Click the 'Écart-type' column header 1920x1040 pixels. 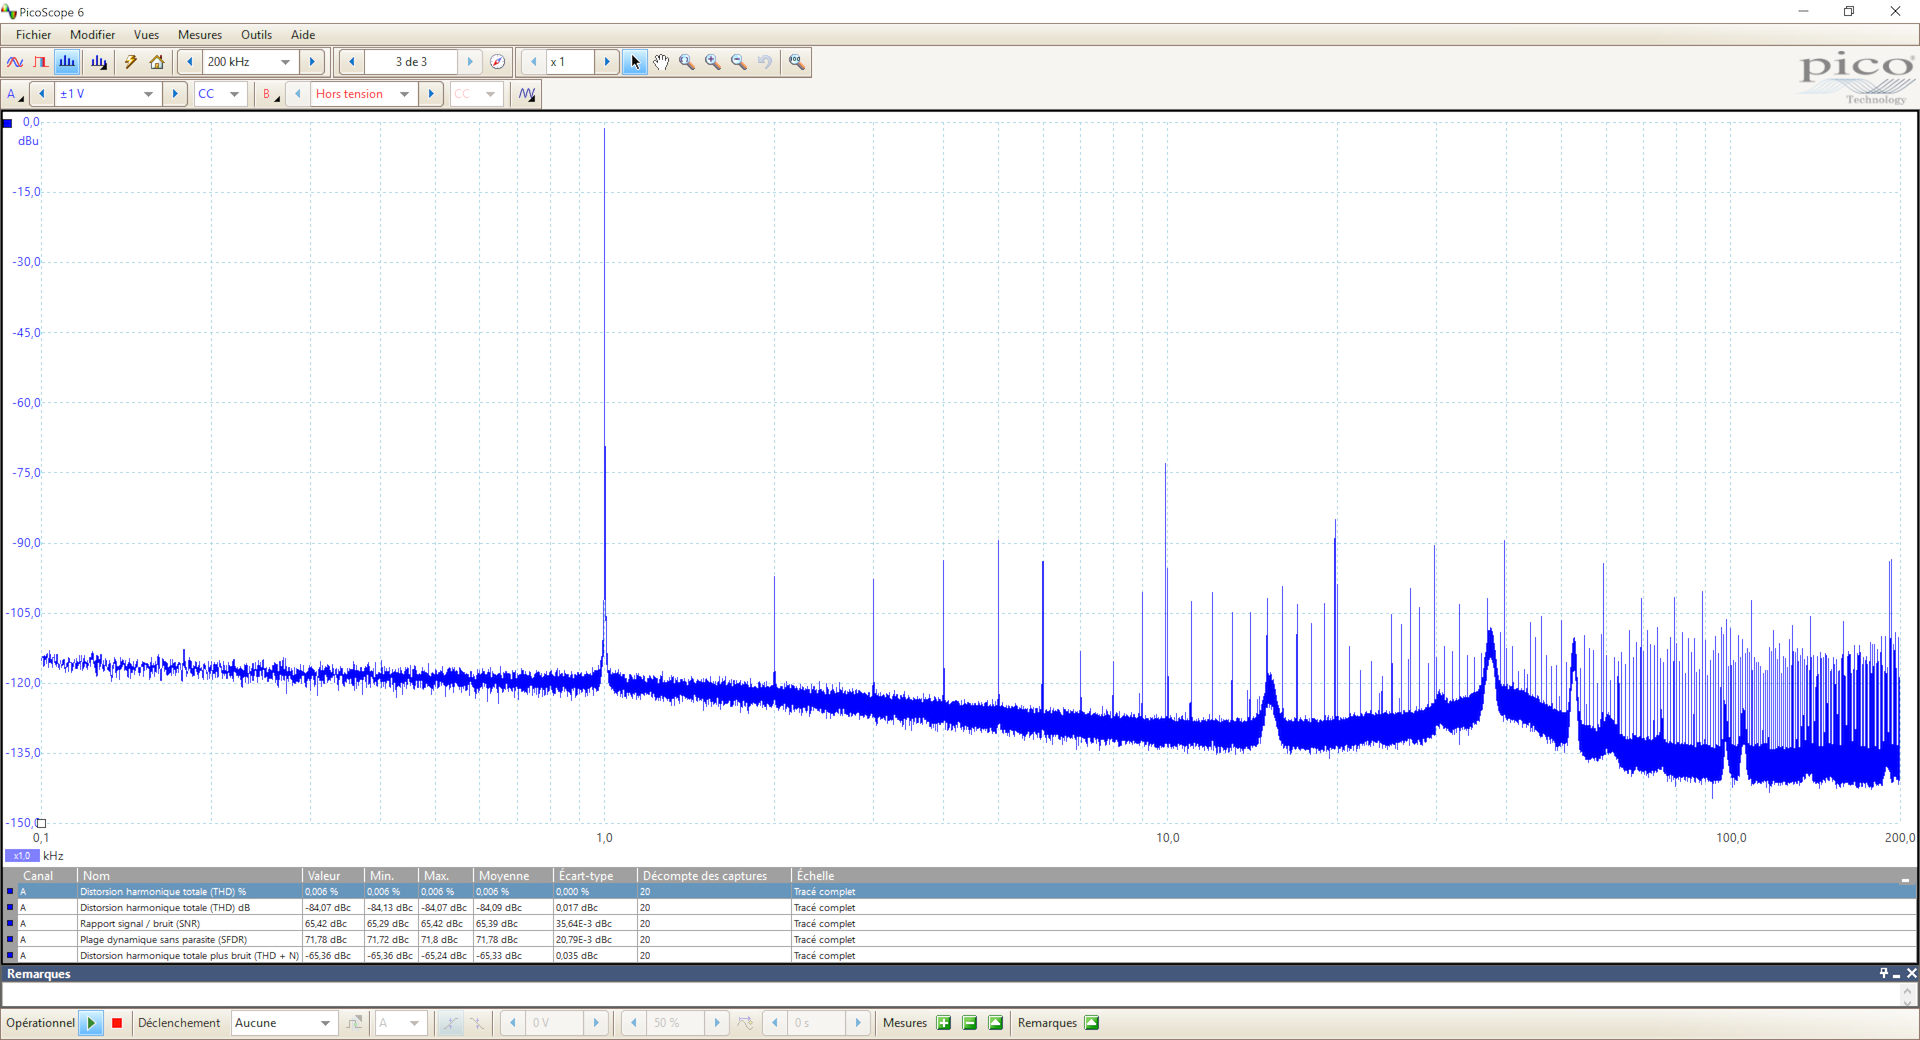tap(595, 876)
